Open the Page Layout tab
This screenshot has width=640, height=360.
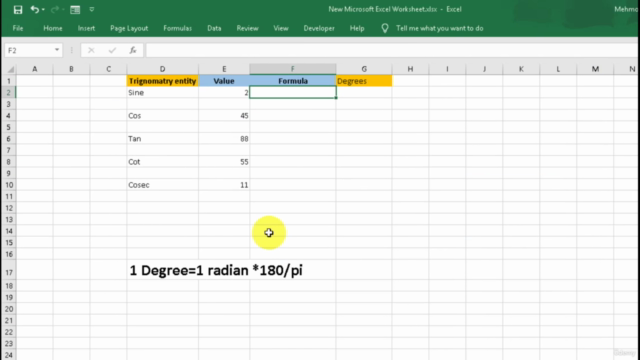tap(129, 28)
